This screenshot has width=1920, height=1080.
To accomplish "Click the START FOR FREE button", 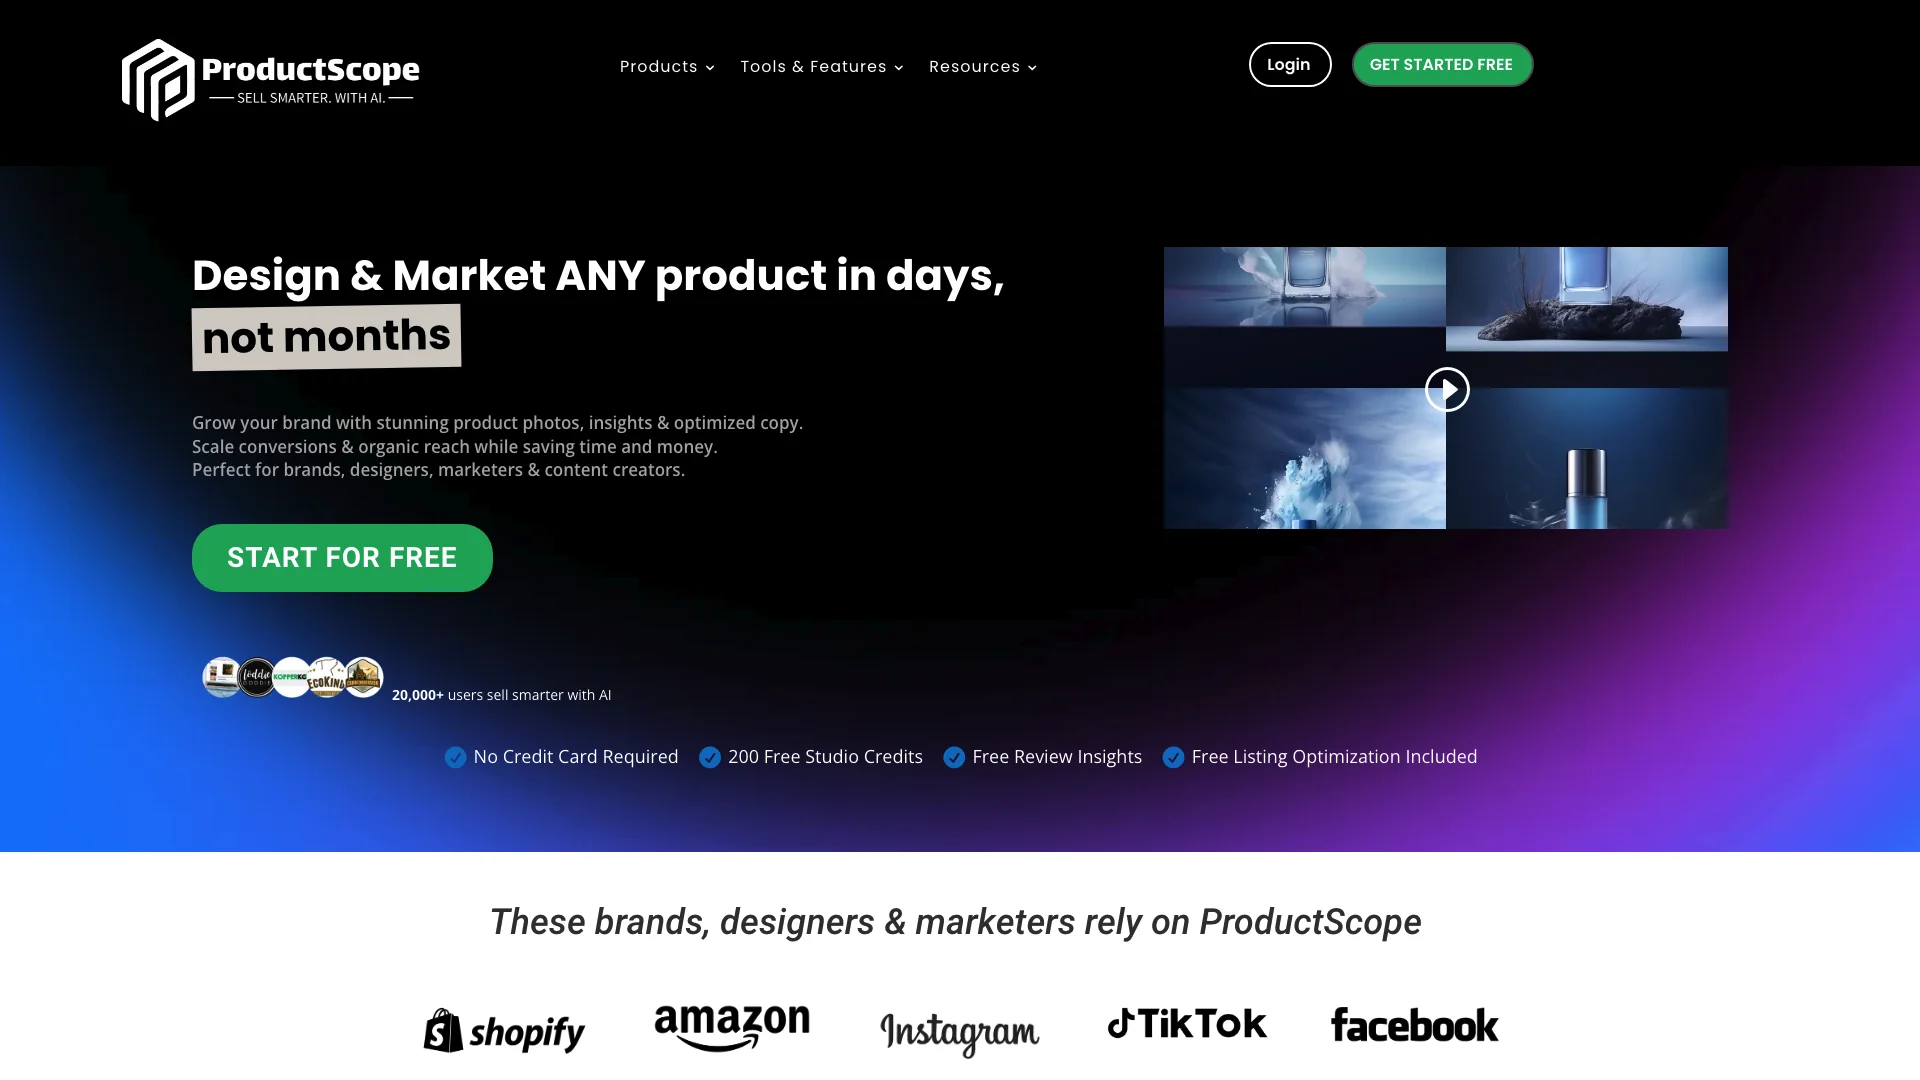I will (x=342, y=556).
